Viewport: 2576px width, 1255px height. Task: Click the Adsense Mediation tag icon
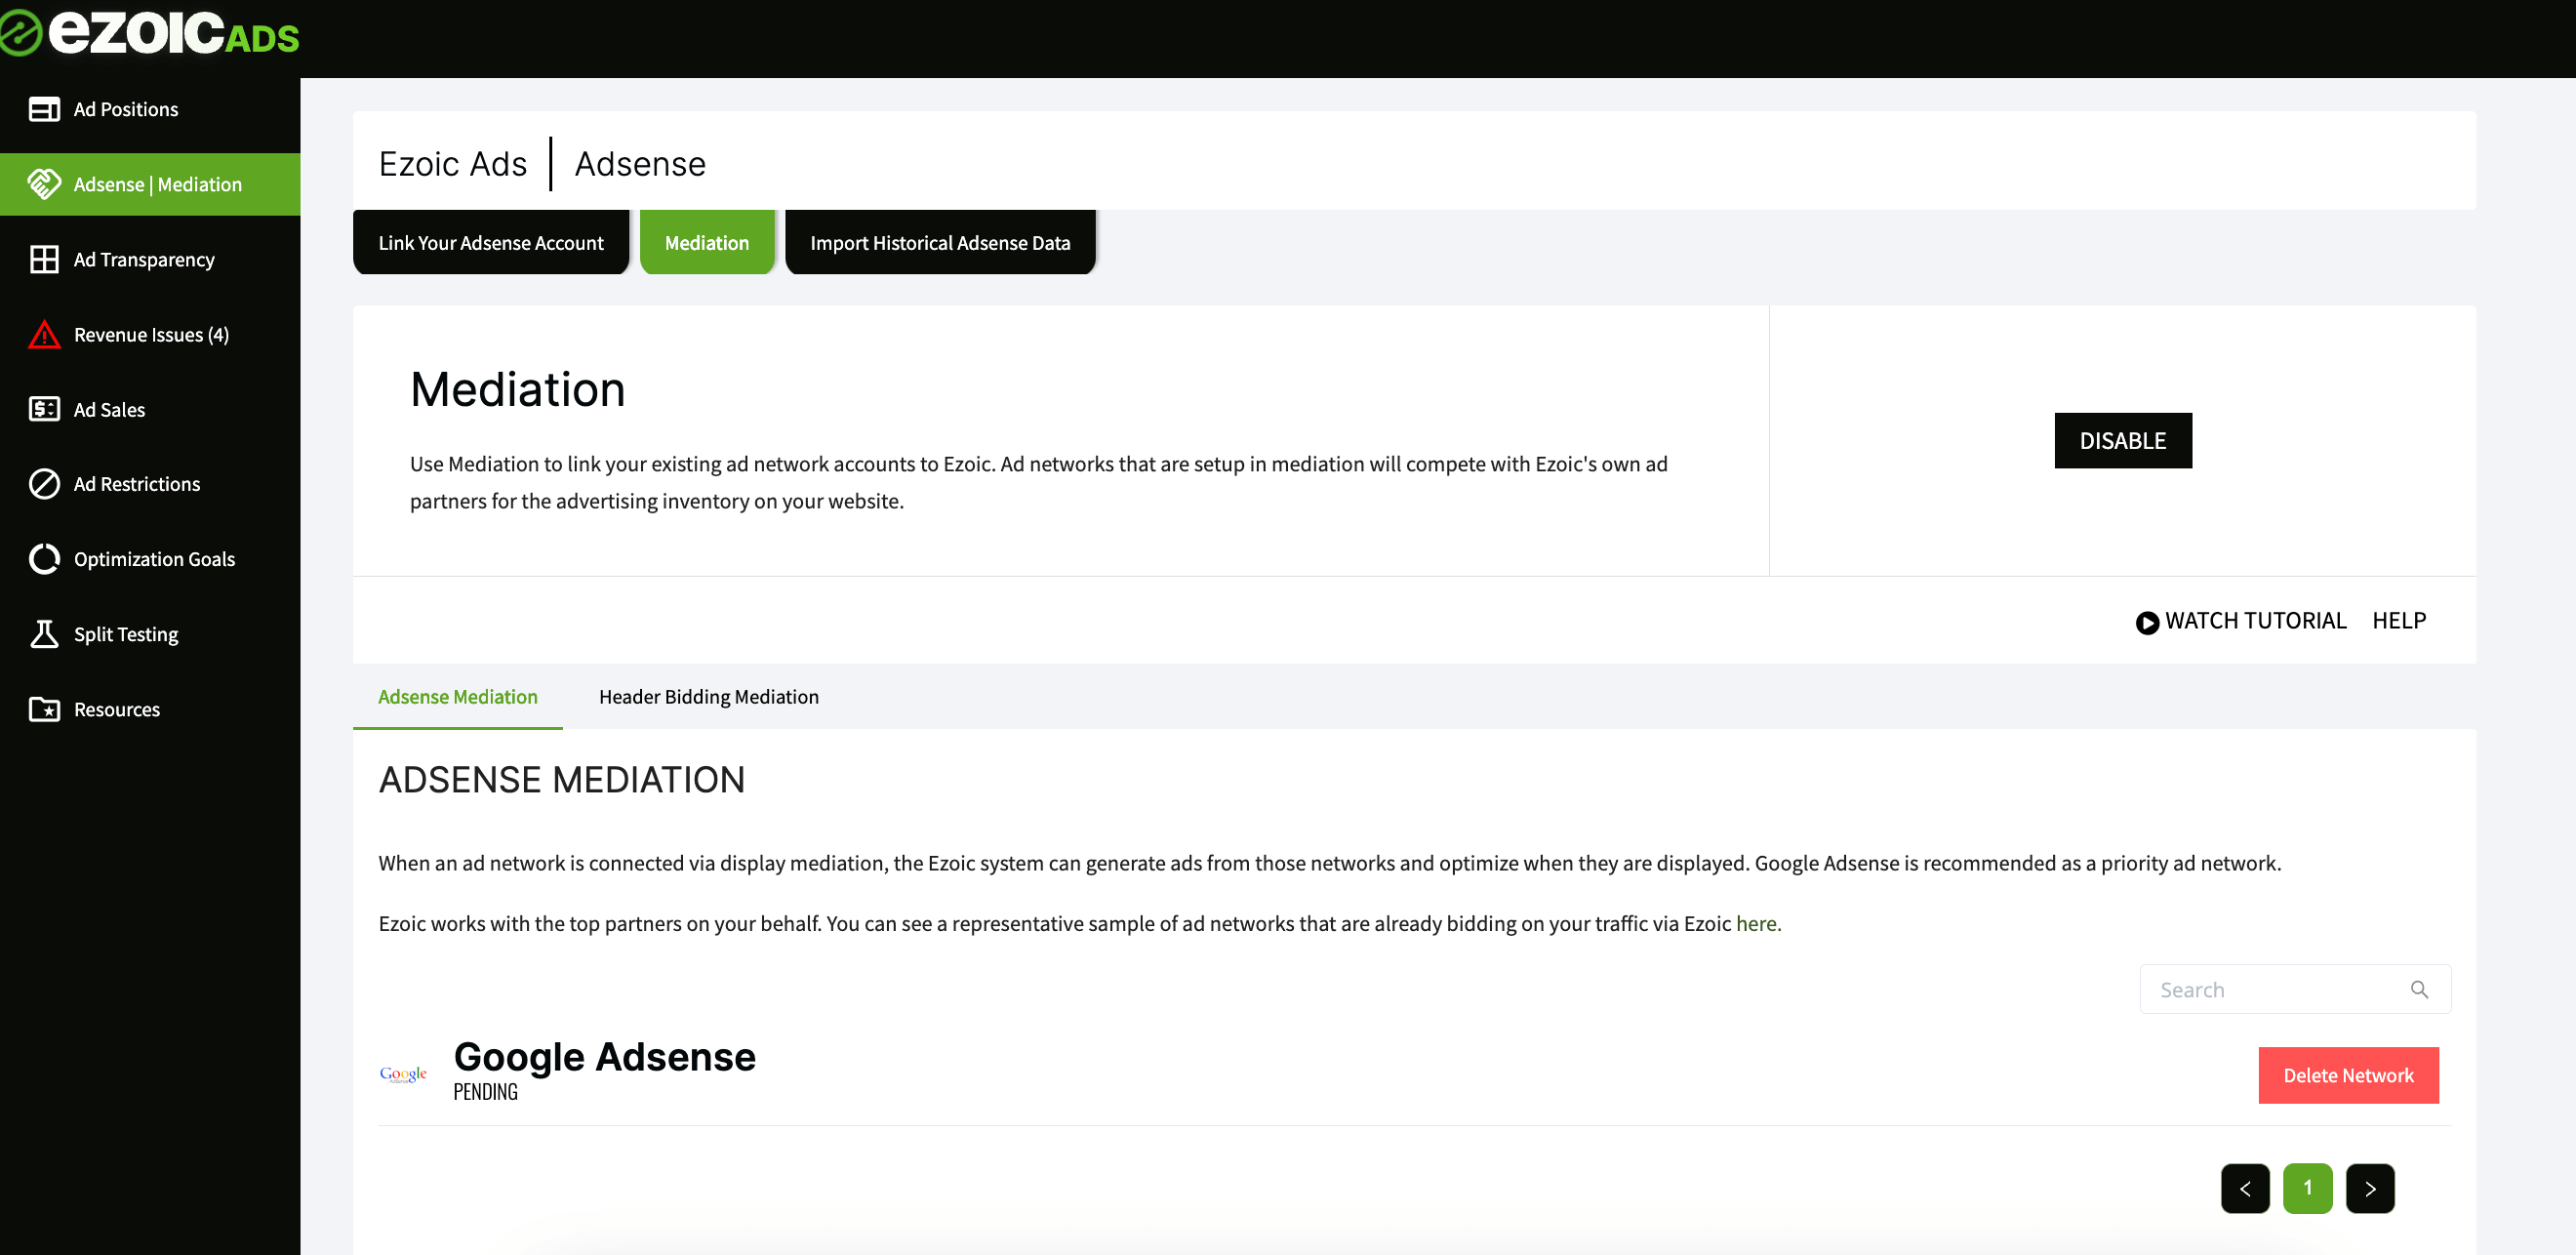pos(44,184)
